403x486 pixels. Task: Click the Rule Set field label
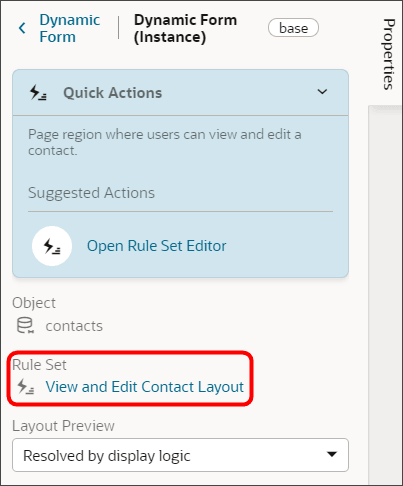(x=39, y=365)
